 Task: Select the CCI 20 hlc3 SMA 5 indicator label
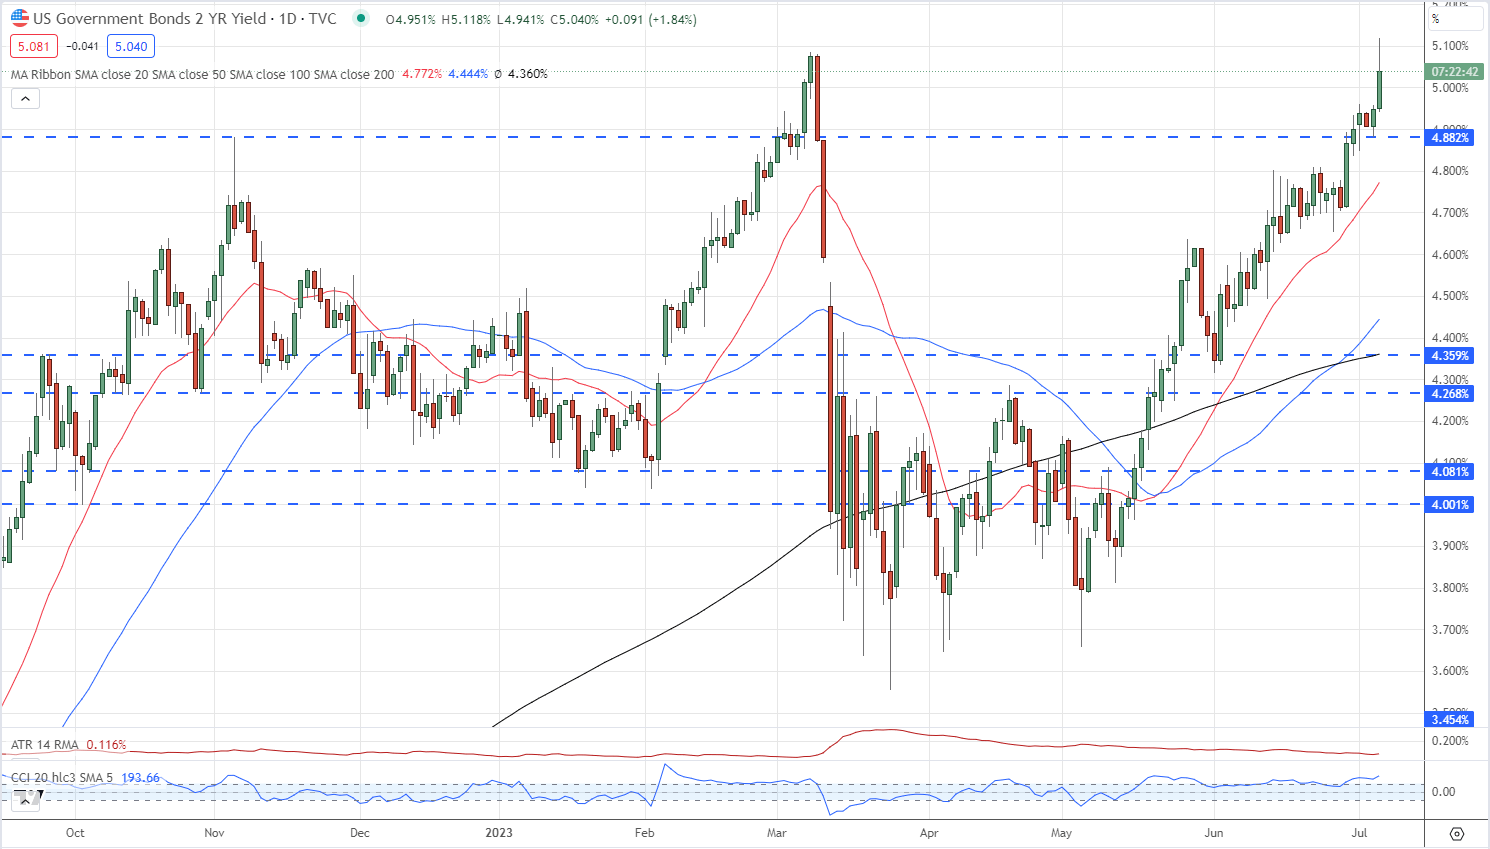[63, 777]
